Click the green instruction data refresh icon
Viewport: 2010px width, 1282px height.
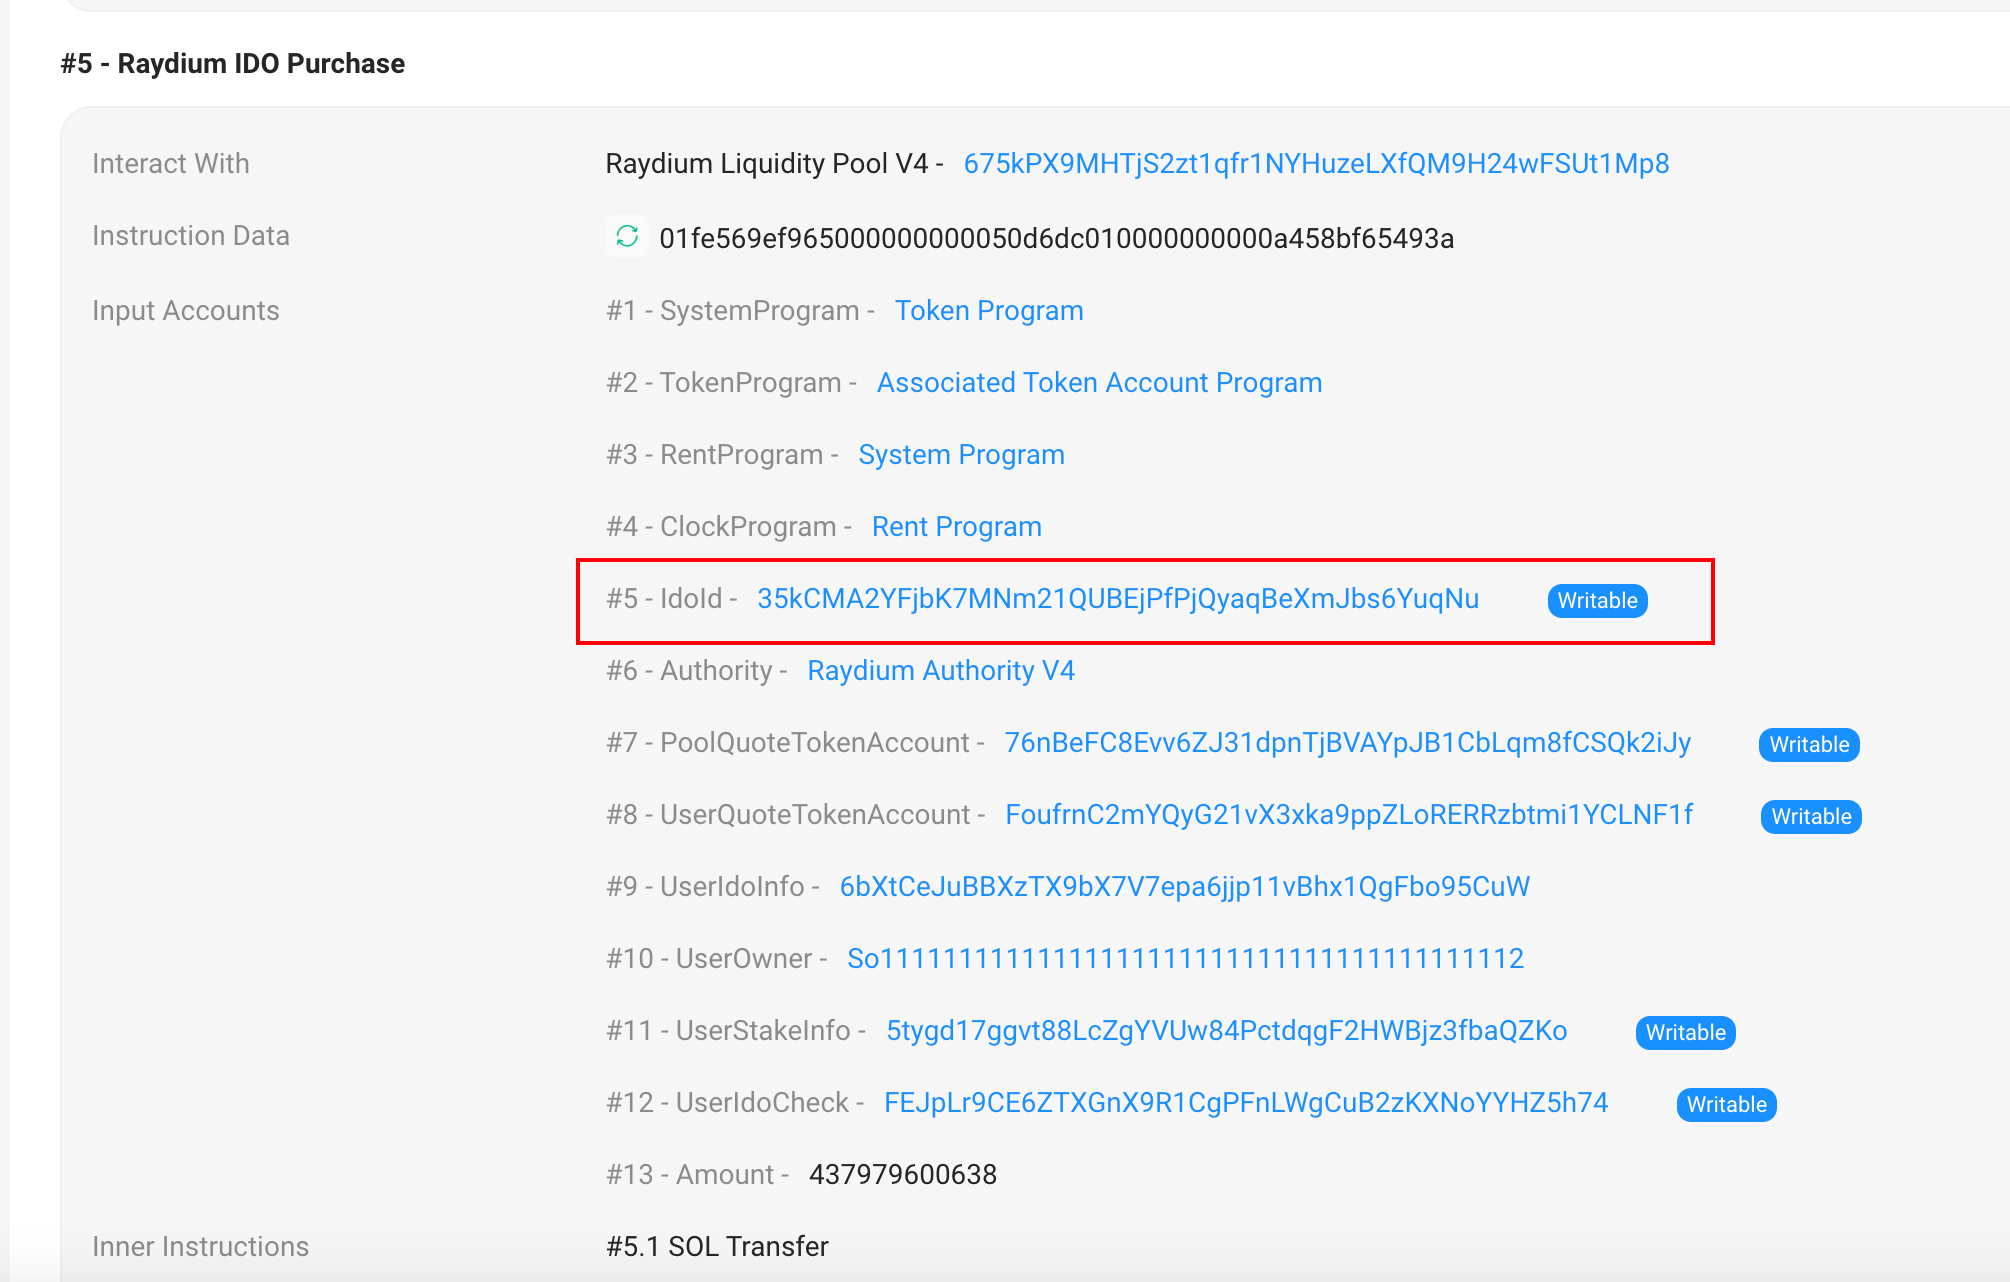pos(627,237)
